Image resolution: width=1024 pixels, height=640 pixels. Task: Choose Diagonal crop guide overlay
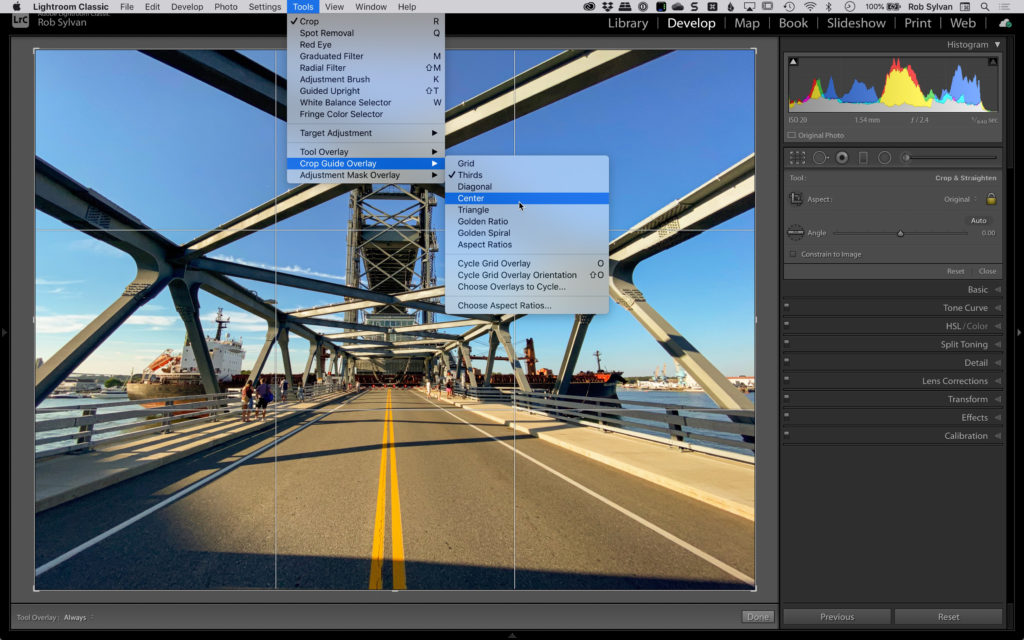[526, 186]
